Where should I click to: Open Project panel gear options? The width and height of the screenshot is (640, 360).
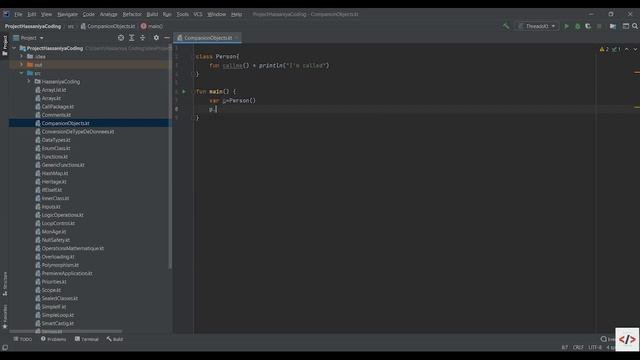(x=156, y=38)
